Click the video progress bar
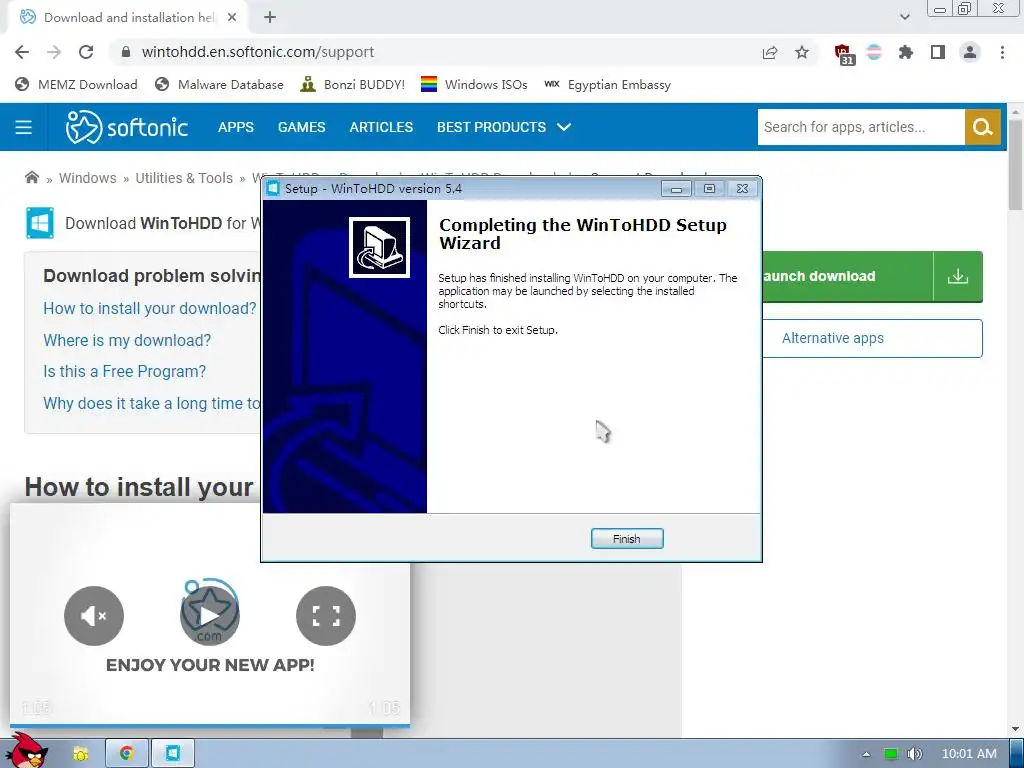Viewport: 1024px width, 768px height. click(210, 725)
